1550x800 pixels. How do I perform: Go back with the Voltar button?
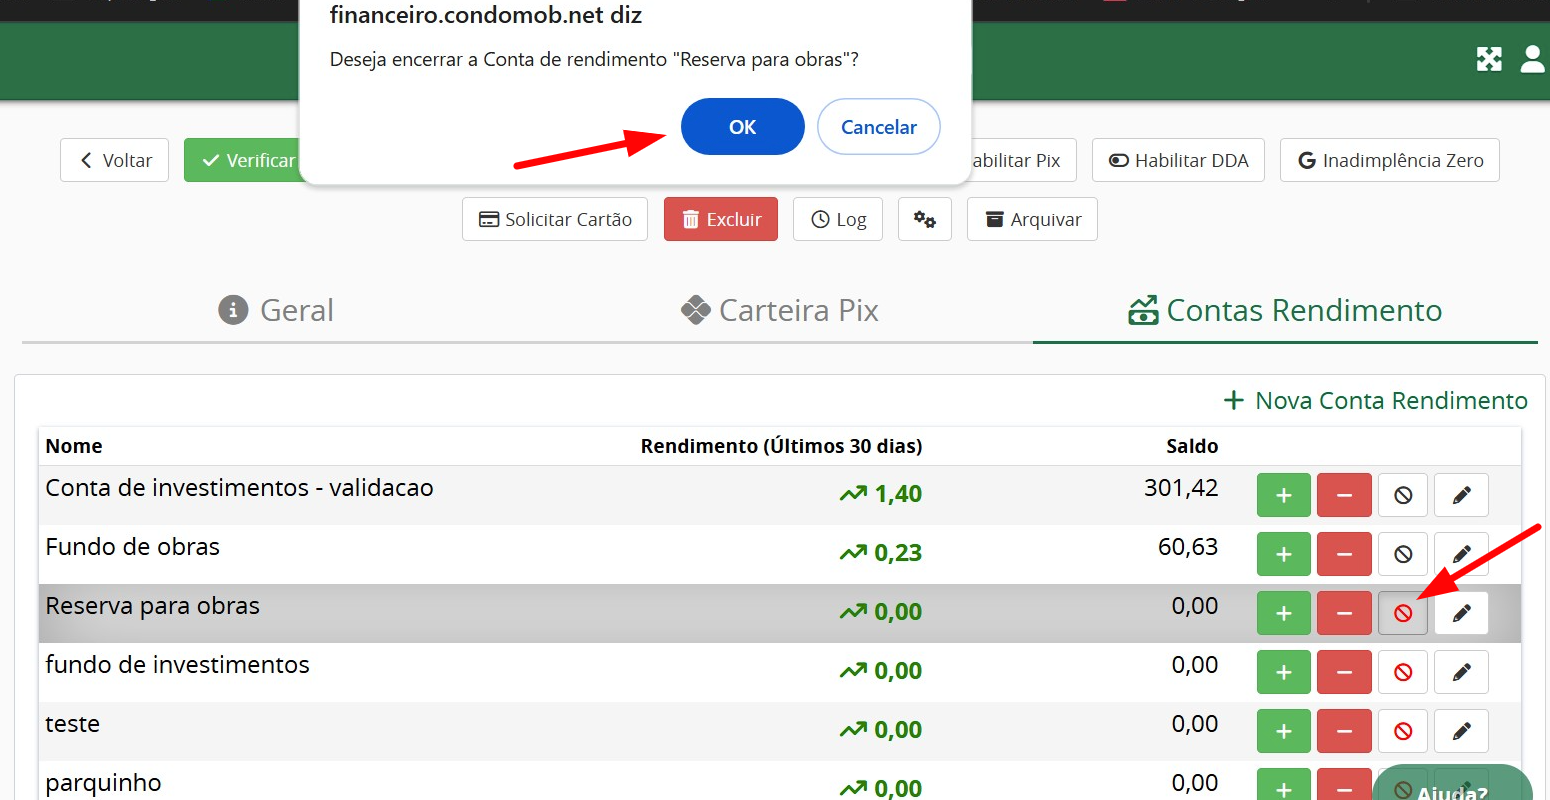(x=115, y=160)
